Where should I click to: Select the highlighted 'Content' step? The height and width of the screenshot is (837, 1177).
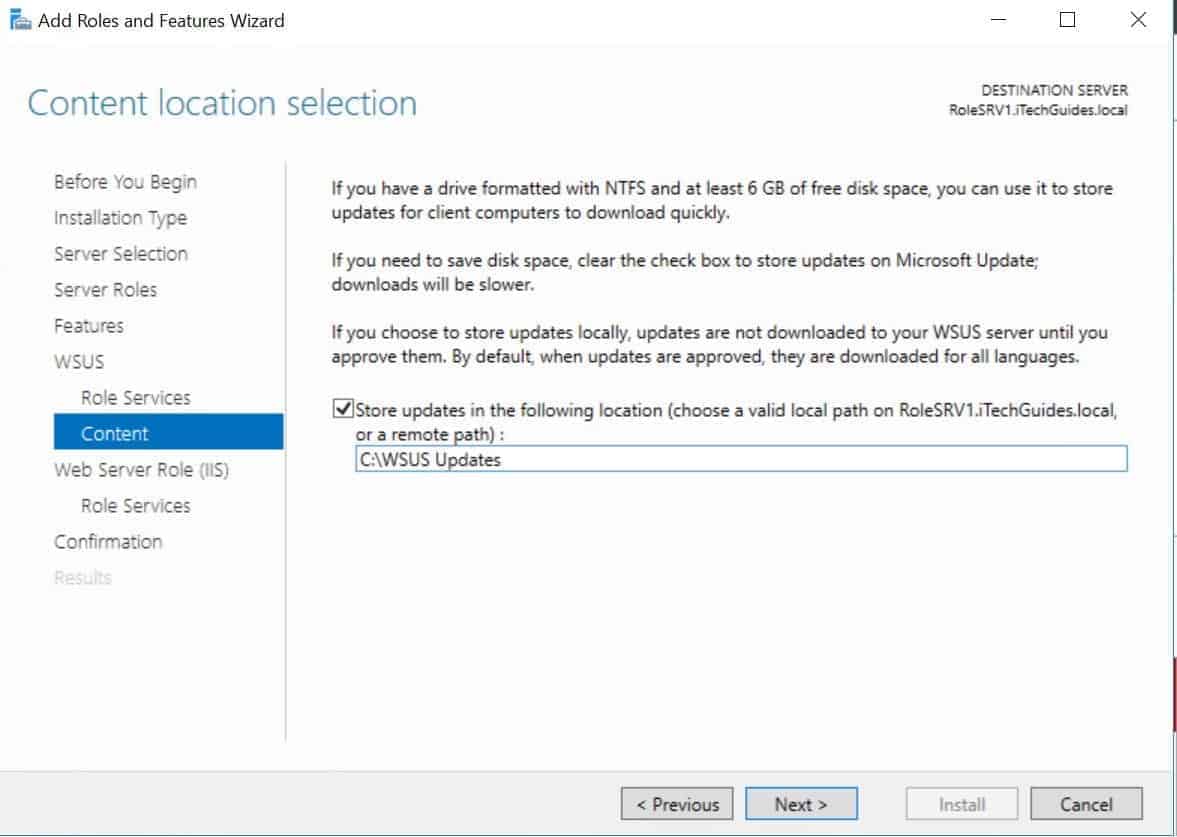tap(113, 433)
